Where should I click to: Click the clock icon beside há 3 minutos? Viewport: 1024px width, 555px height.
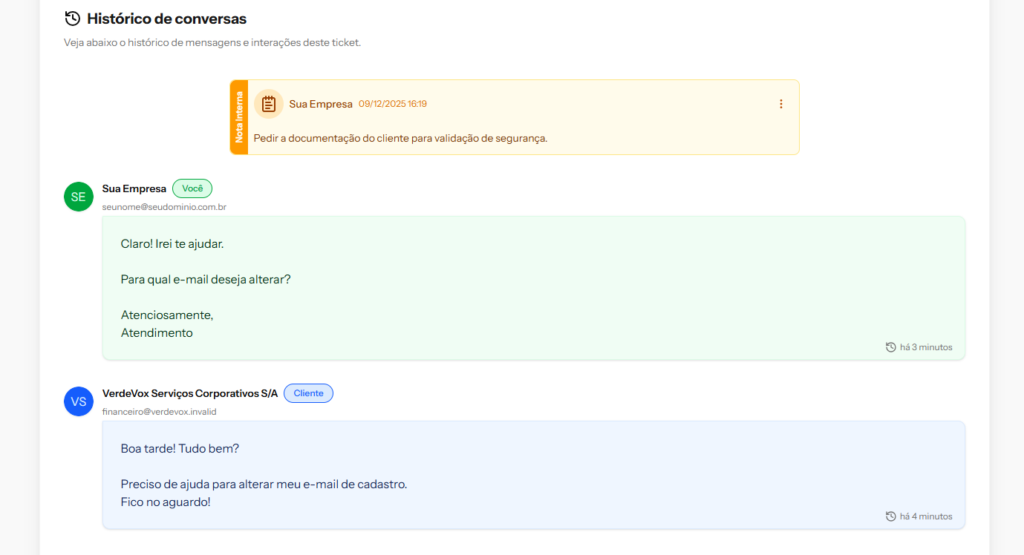point(891,347)
